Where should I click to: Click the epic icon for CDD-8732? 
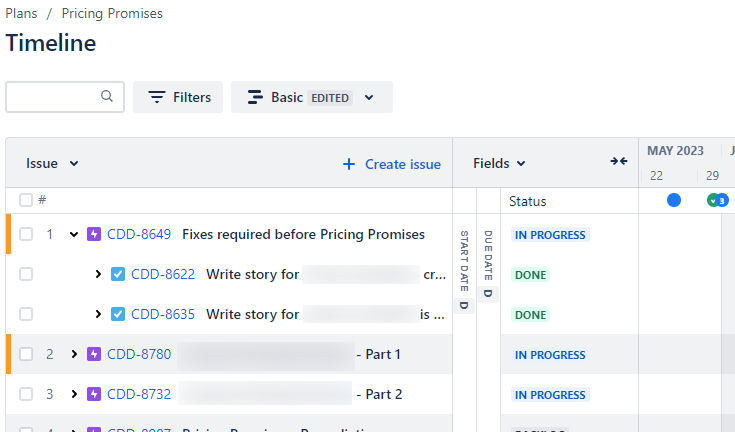click(94, 394)
